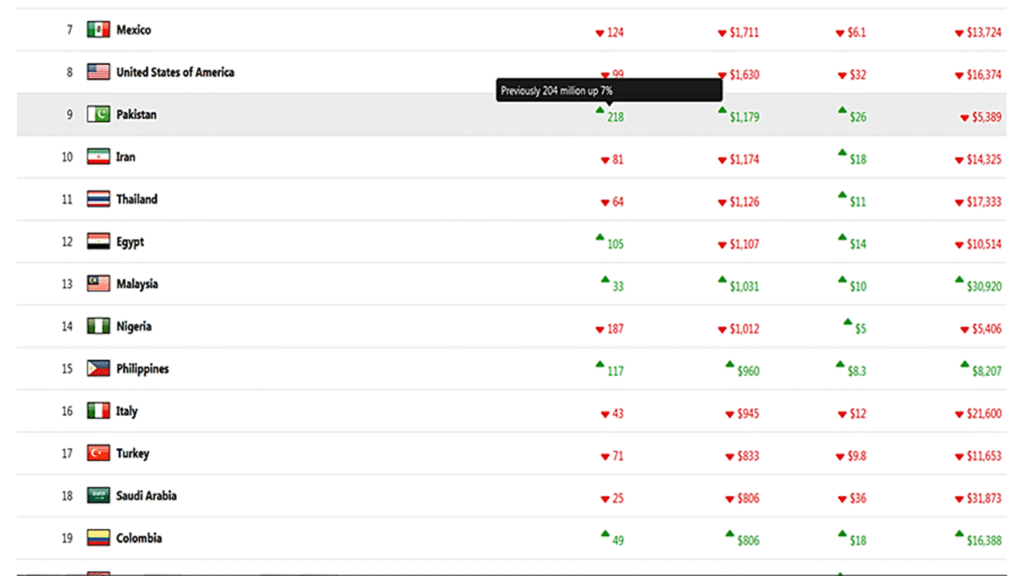This screenshot has height=576, width=1024.
Task: Click the Italy country name
Action: (127, 411)
